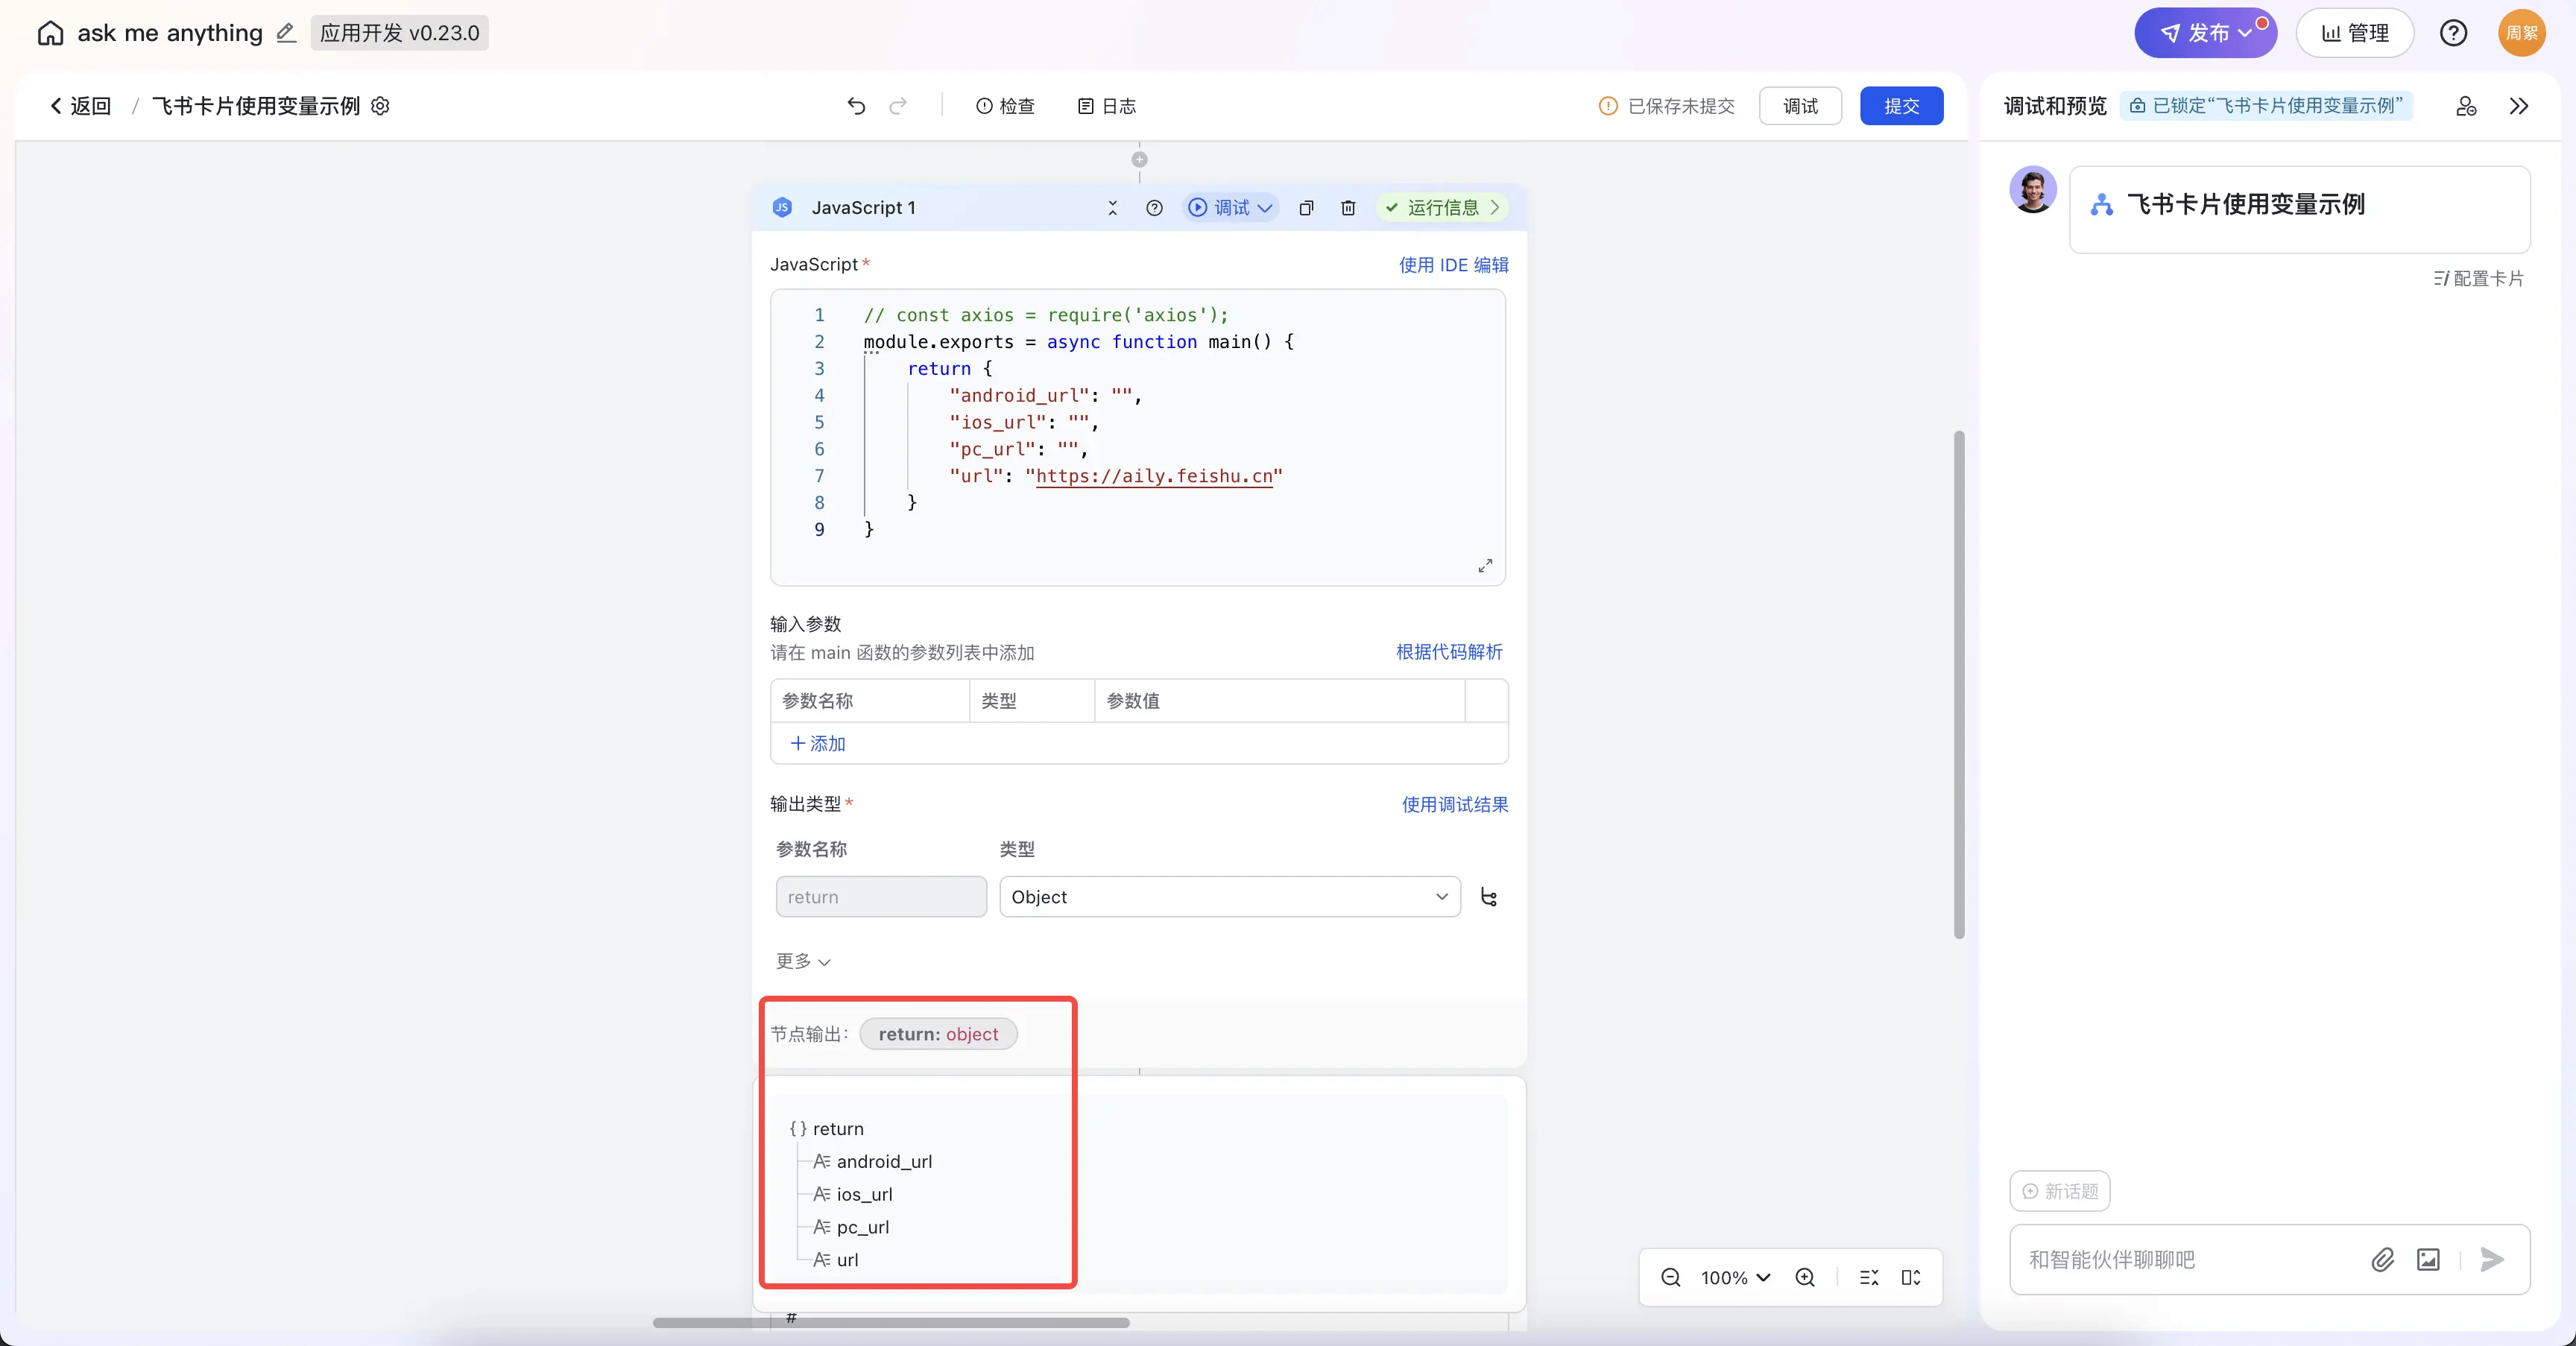The height and width of the screenshot is (1346, 2576).
Task: Click the vertical canvas scrollbar
Action: [x=1959, y=684]
